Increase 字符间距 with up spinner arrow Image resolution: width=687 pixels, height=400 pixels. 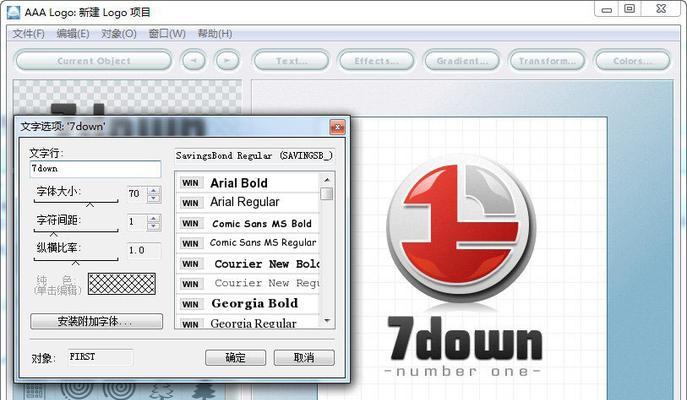tap(153, 218)
